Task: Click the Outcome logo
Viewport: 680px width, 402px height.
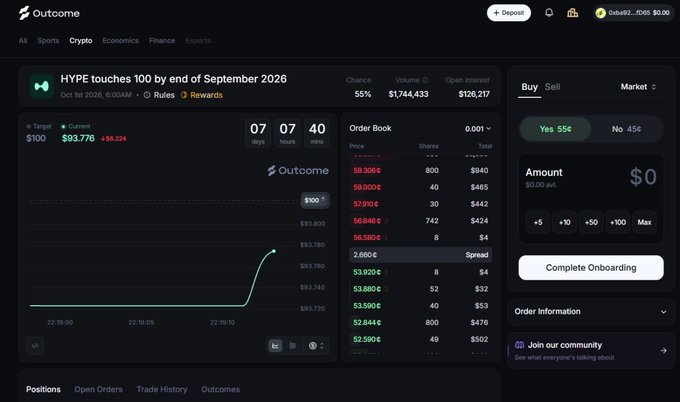Action: click(49, 13)
